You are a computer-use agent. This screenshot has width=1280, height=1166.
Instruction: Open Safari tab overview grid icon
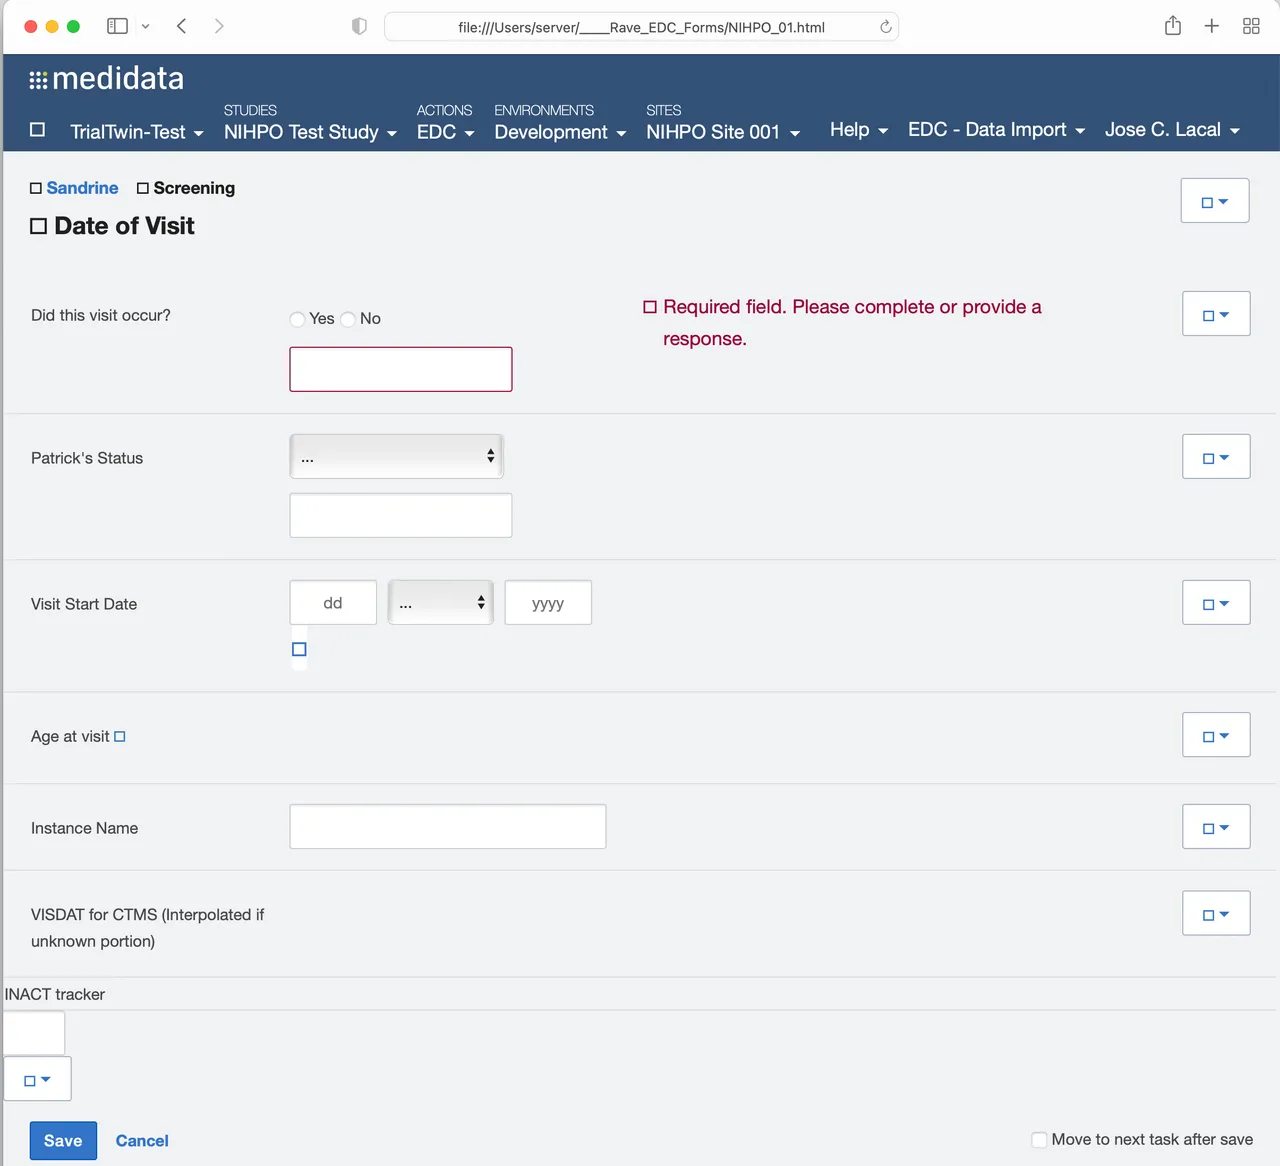coord(1251,26)
